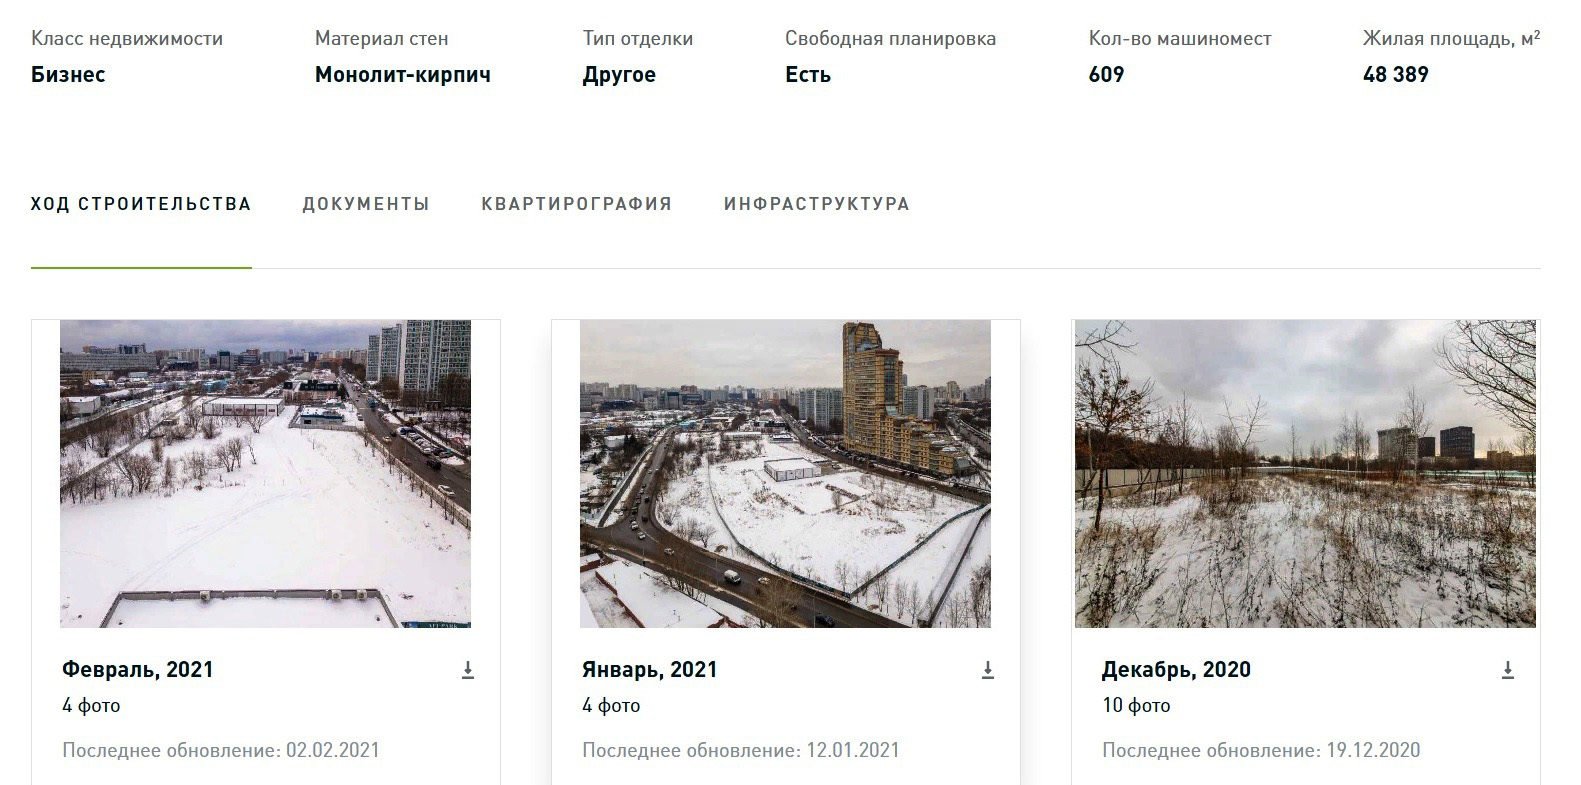Click the 609 parking spaces value
The image size is (1581, 785).
(1106, 75)
